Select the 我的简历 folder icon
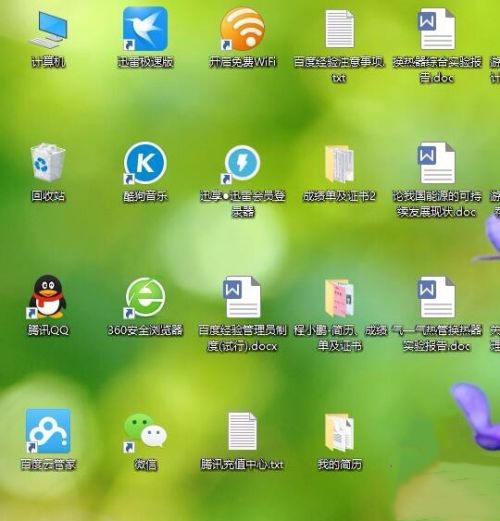Screen dimensions: 500x521 tap(339, 432)
